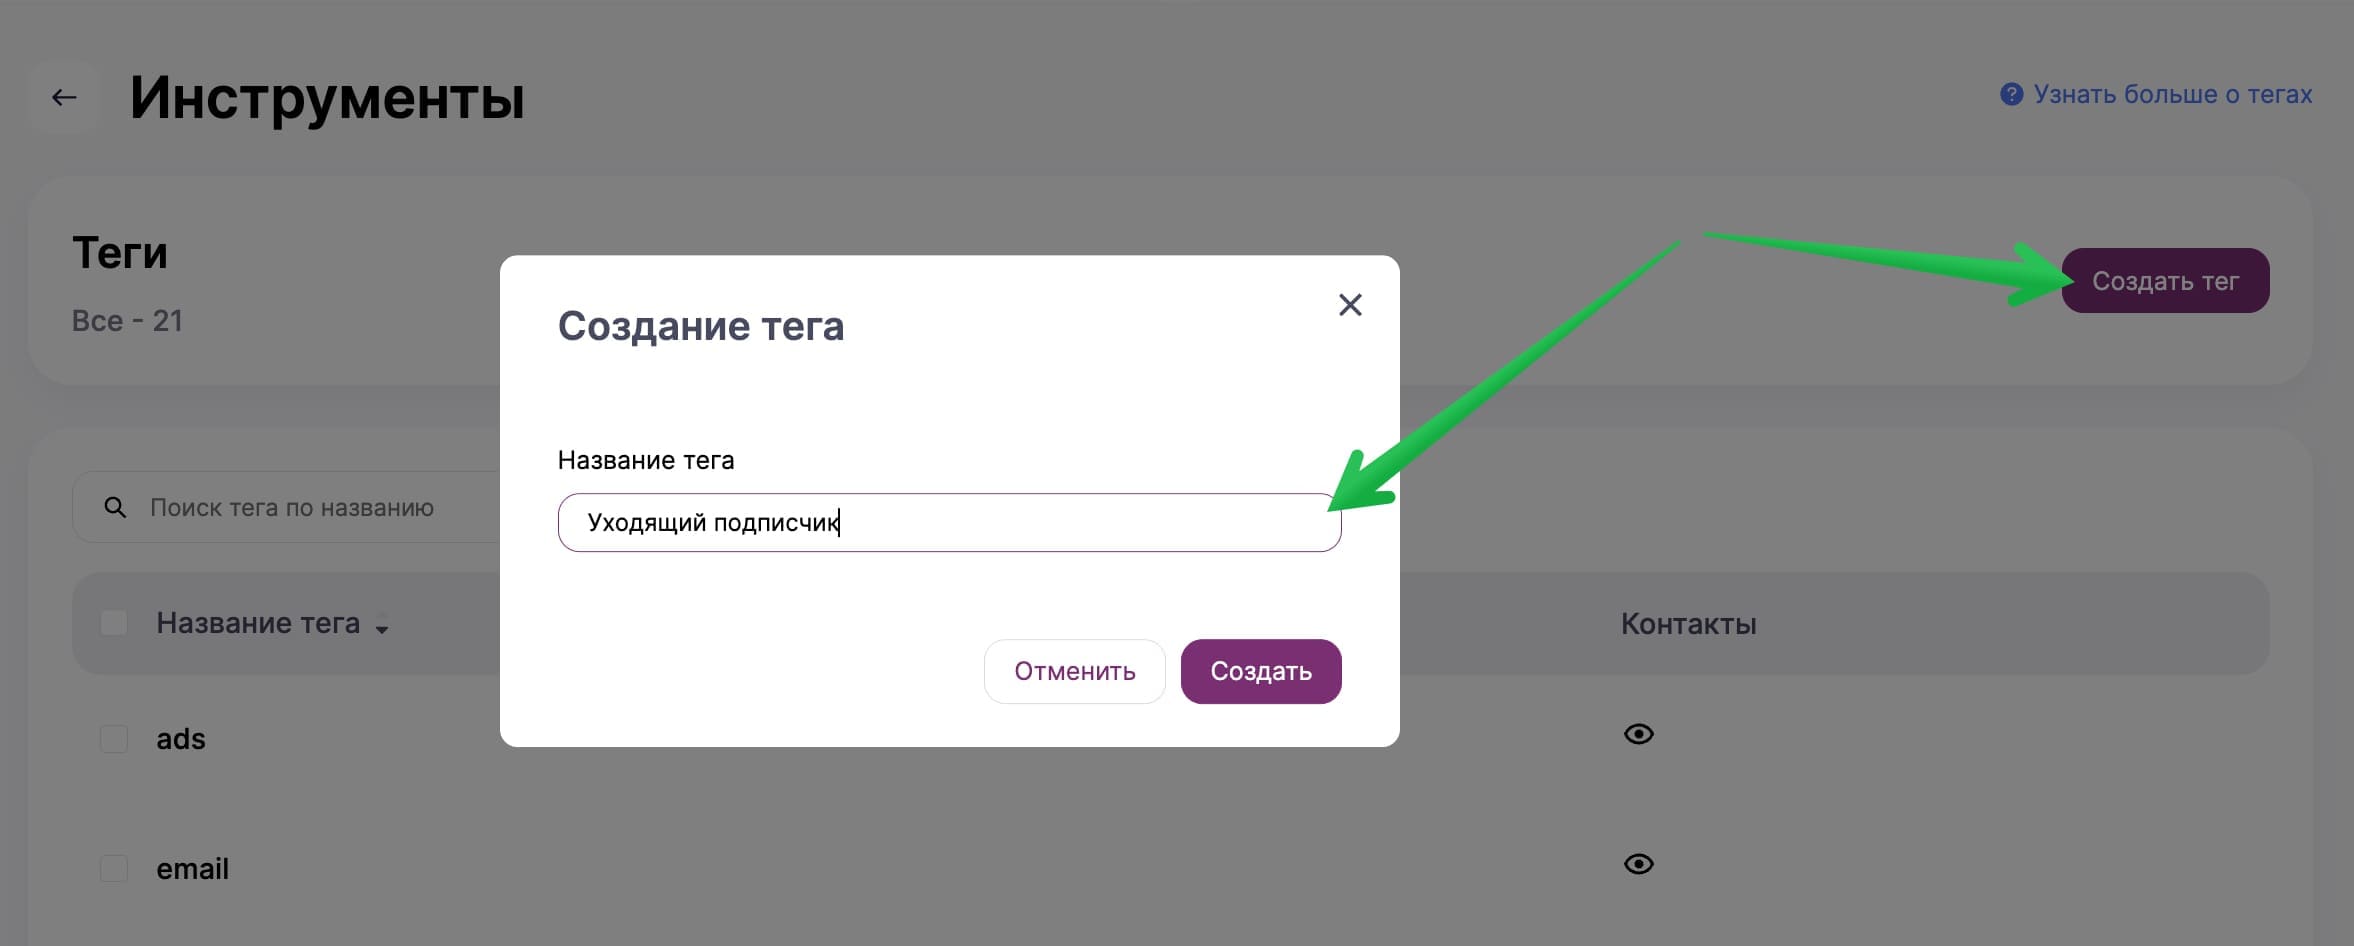This screenshot has width=2354, height=946.
Task: Tick the checkbox for the email tag
Action: [114, 868]
